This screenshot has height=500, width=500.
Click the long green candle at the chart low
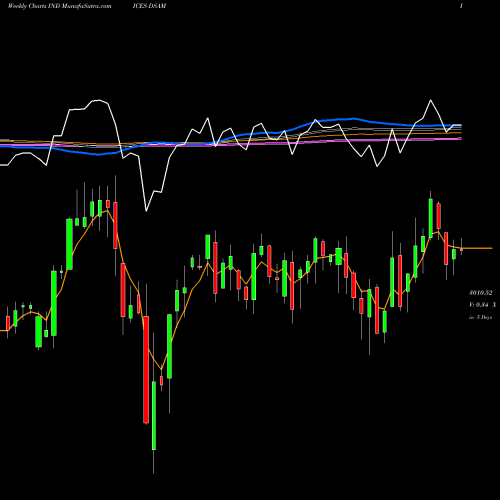[x=154, y=416]
